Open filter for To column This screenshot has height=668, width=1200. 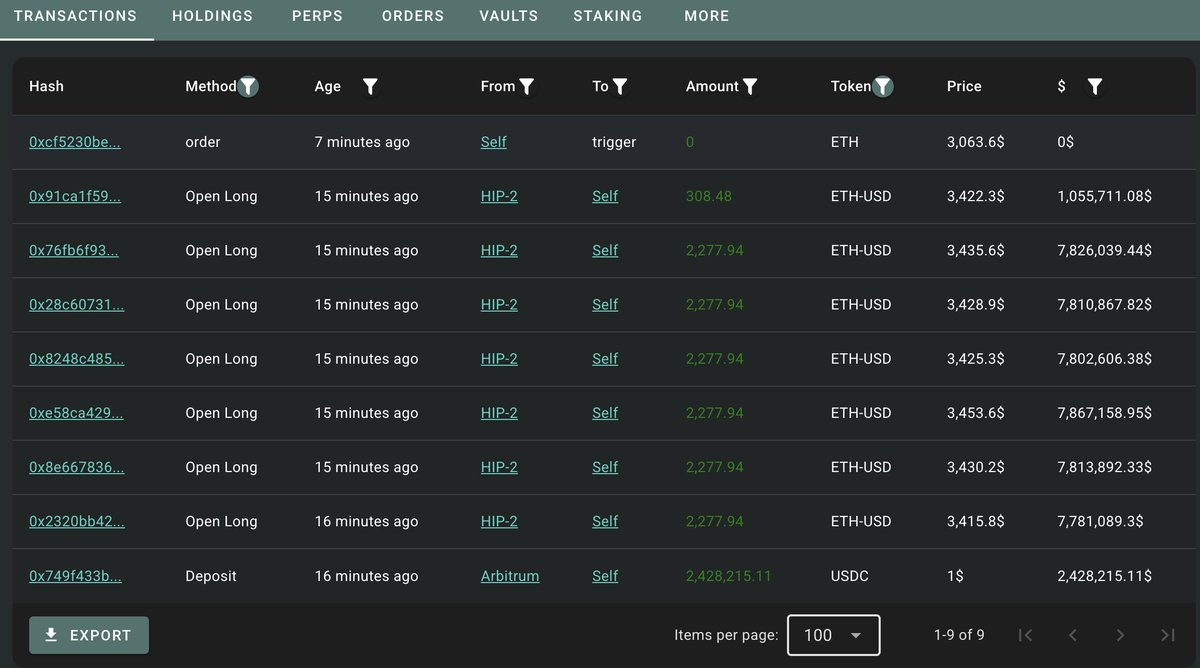coord(620,87)
